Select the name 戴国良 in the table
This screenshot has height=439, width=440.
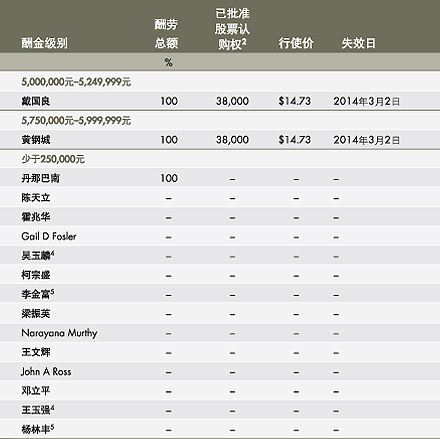pos(36,101)
